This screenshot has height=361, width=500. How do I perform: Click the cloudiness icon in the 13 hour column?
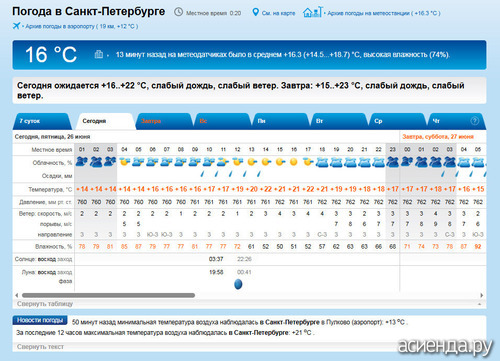[252, 162]
